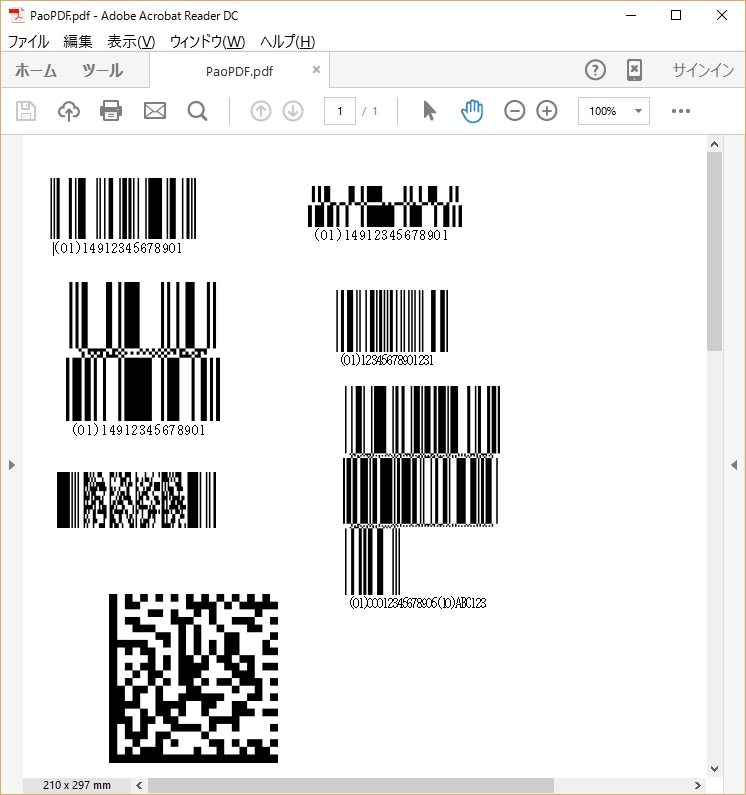The height and width of the screenshot is (795, 746).
Task: Zoom out with minus icon
Action: click(x=514, y=111)
